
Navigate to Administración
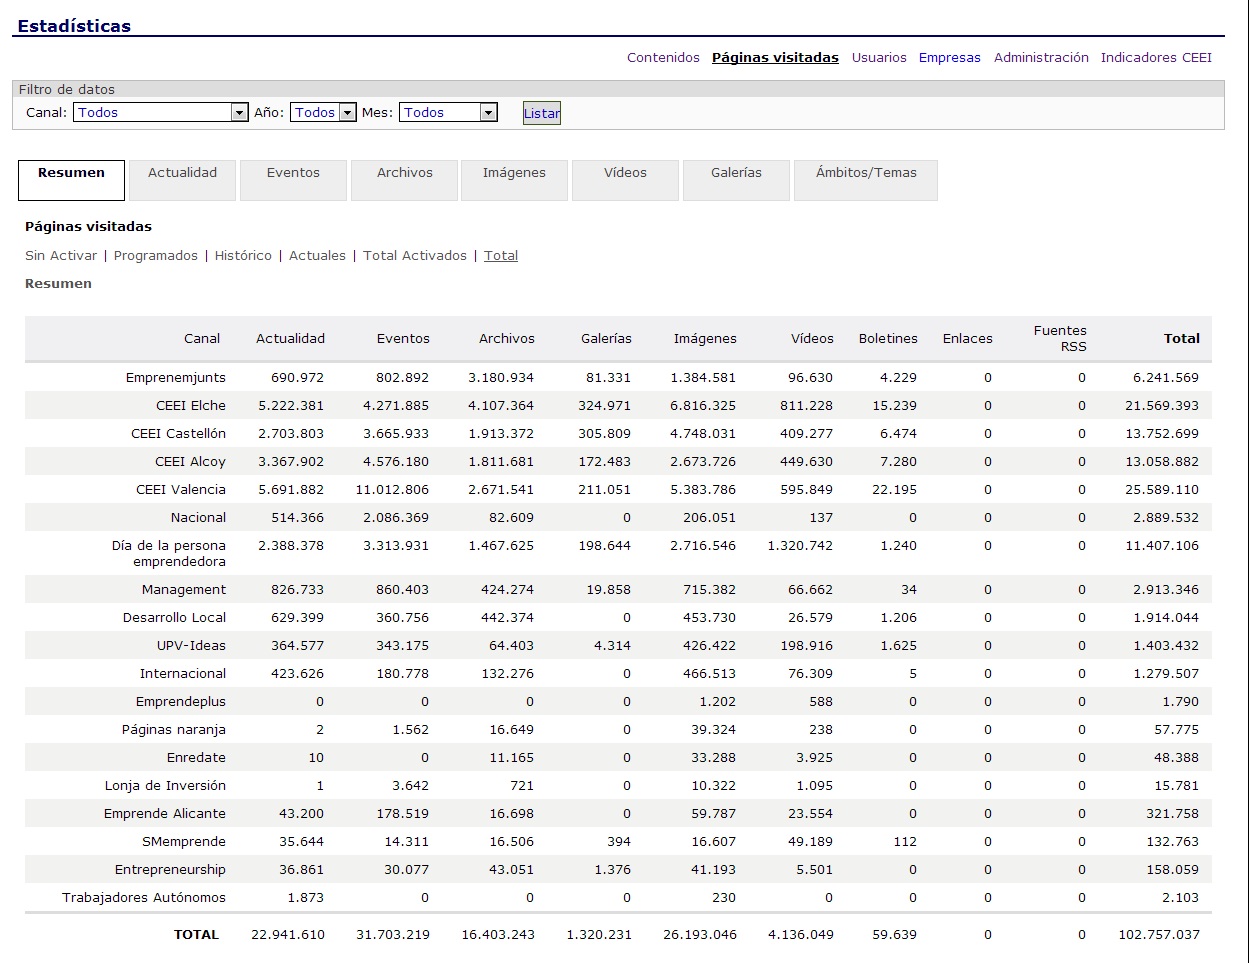click(1041, 58)
